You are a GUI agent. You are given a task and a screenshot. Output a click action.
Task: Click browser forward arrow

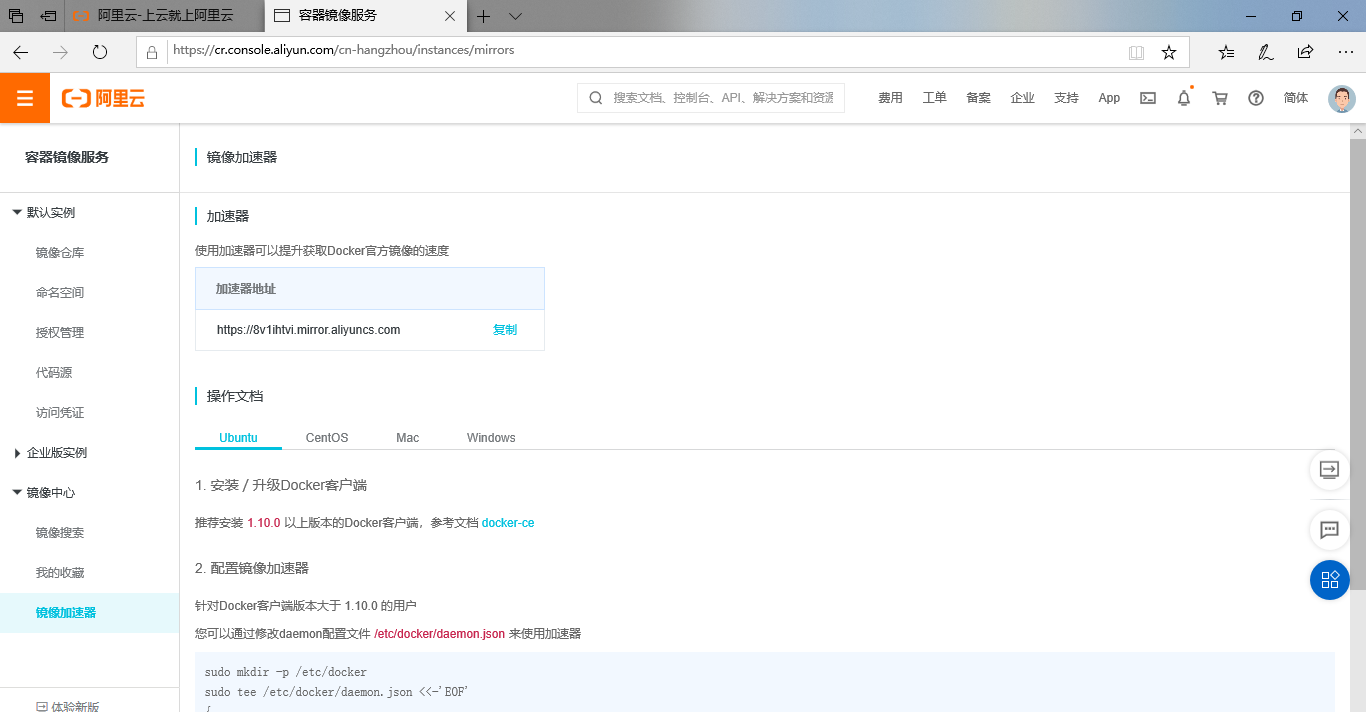coord(60,52)
